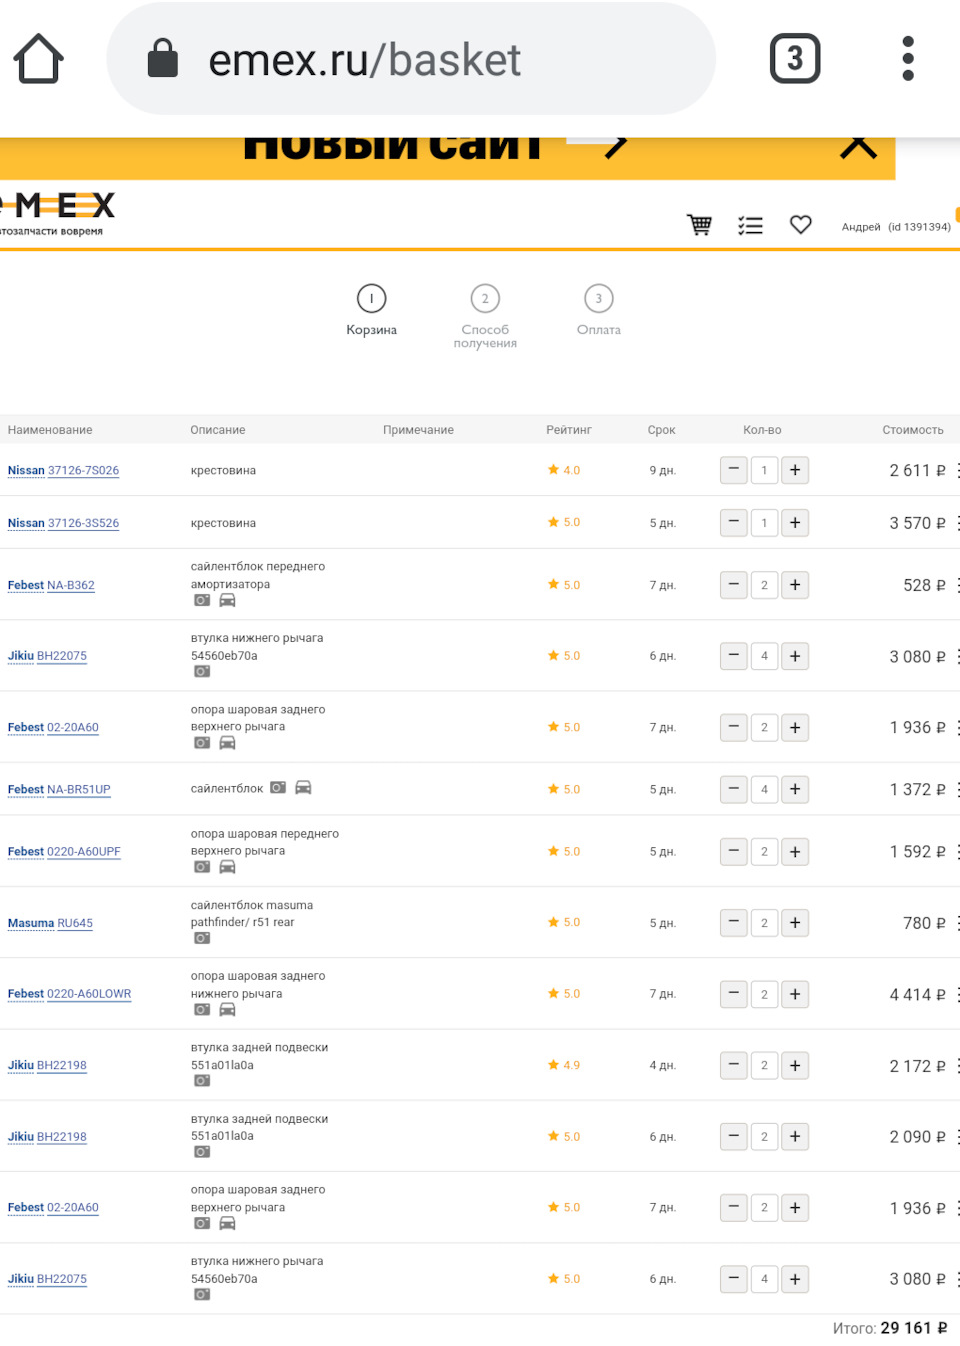Increase quantity for Masuma RU645
960x1346 pixels.
795,923
